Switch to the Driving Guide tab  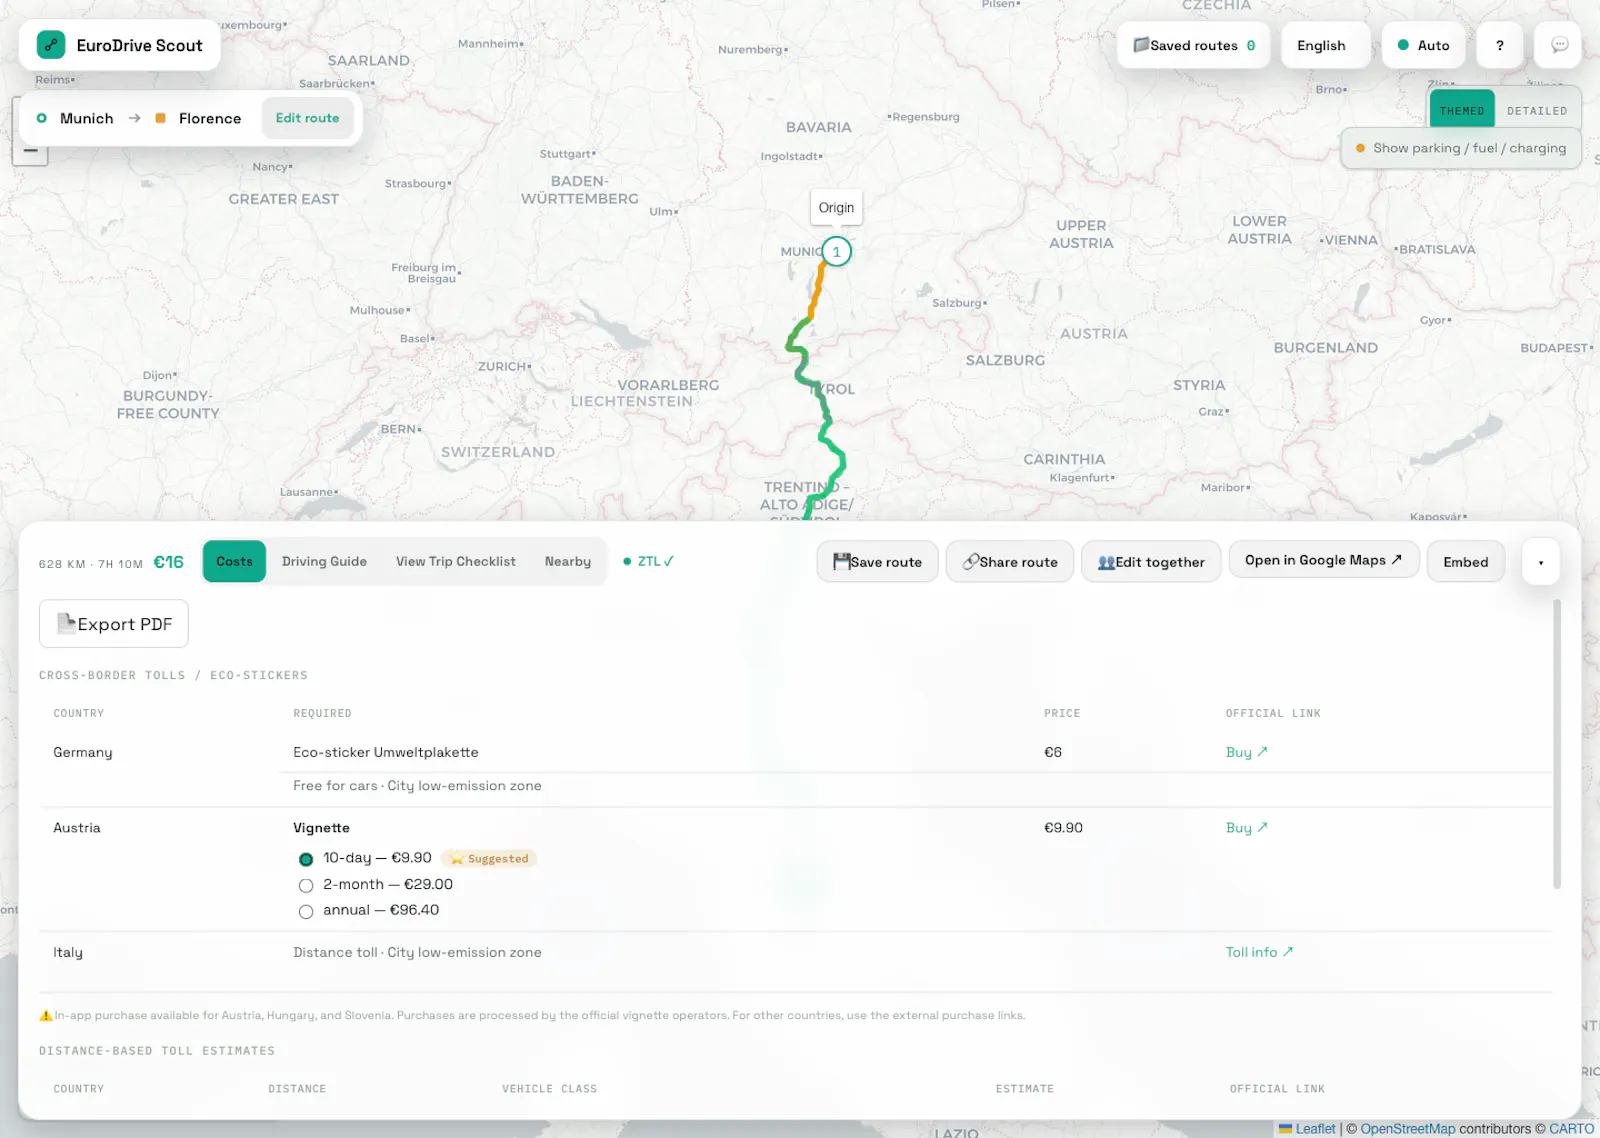324,561
